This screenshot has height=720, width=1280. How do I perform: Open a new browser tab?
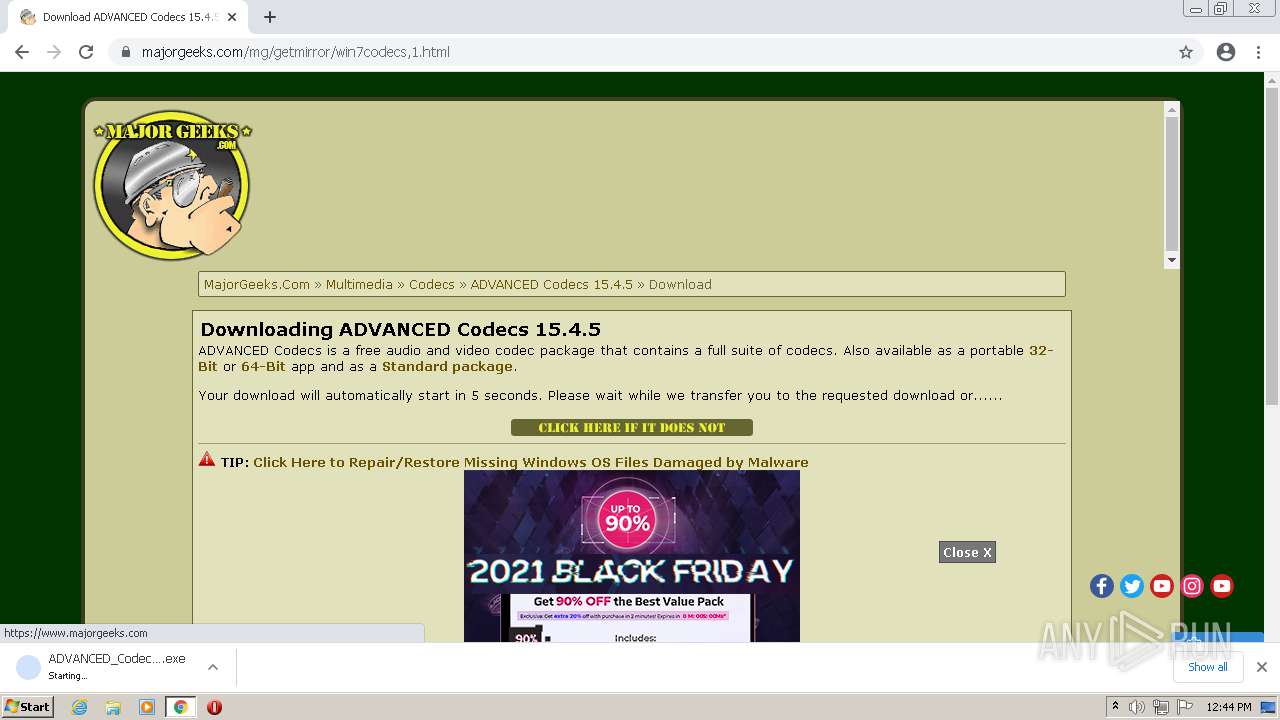pos(270,17)
